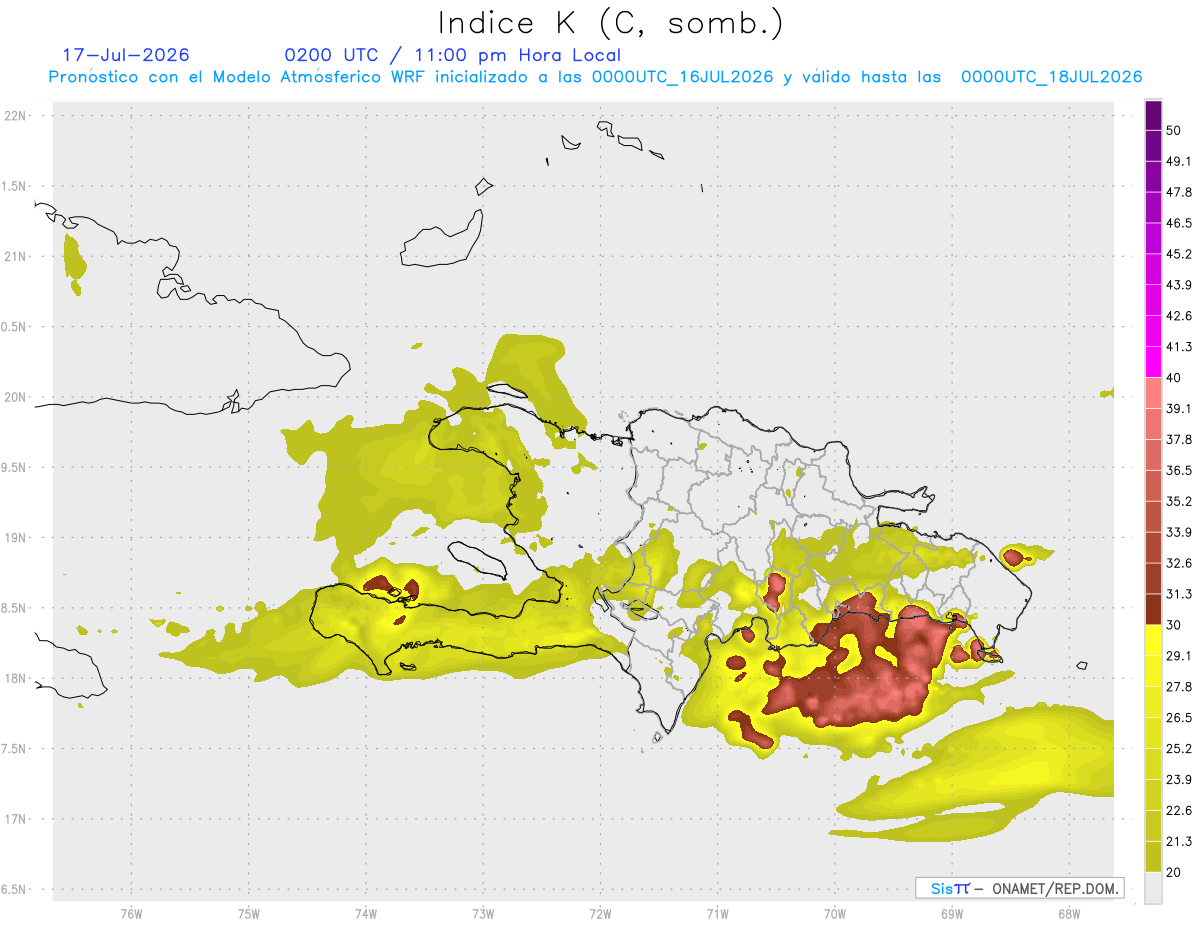The width and height of the screenshot is (1200, 927).
Task: Pick the dark brown swatch between 30 and 31.3
Action: coord(1153,609)
